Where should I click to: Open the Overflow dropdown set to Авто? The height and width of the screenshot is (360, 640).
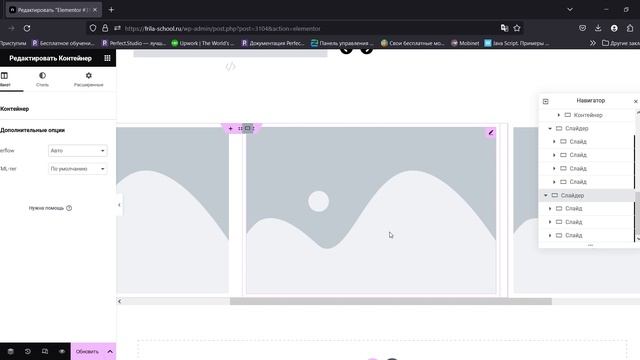tap(78, 151)
